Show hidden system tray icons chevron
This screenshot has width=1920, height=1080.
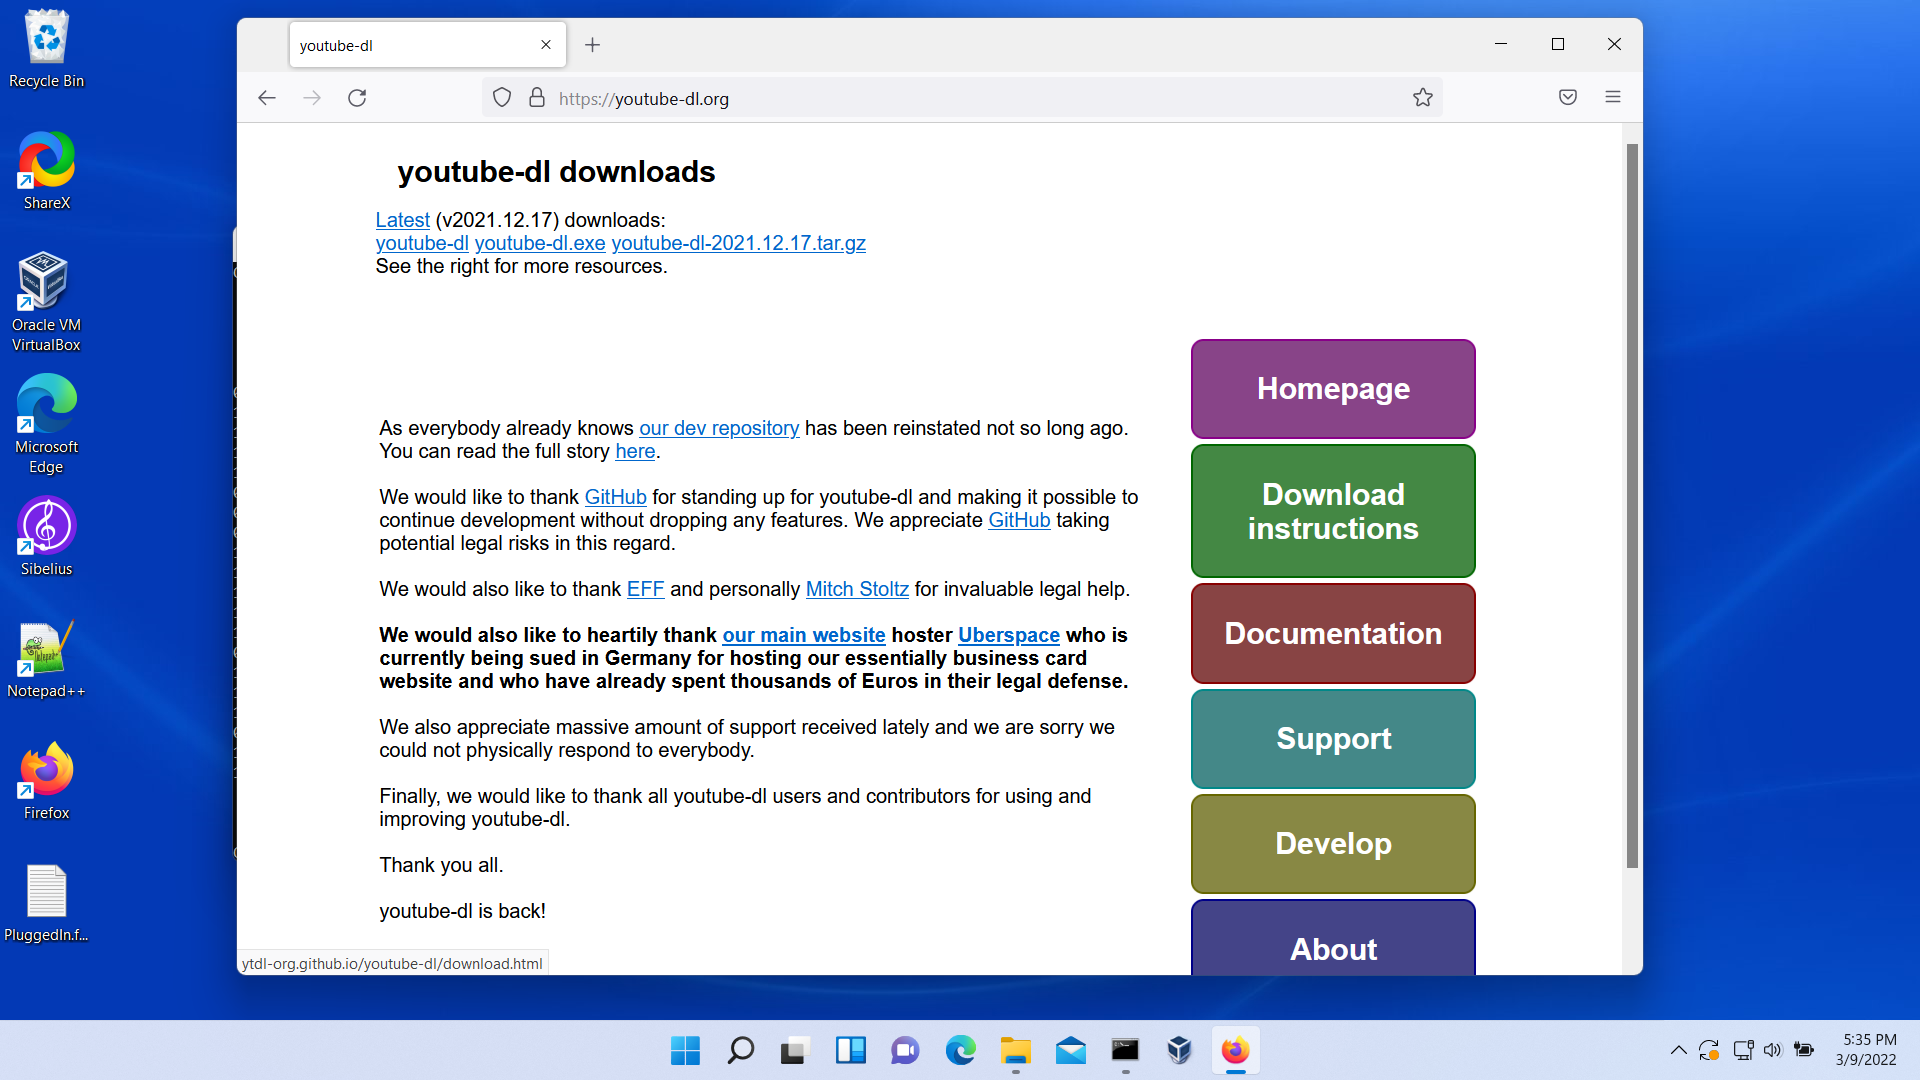(1678, 1050)
